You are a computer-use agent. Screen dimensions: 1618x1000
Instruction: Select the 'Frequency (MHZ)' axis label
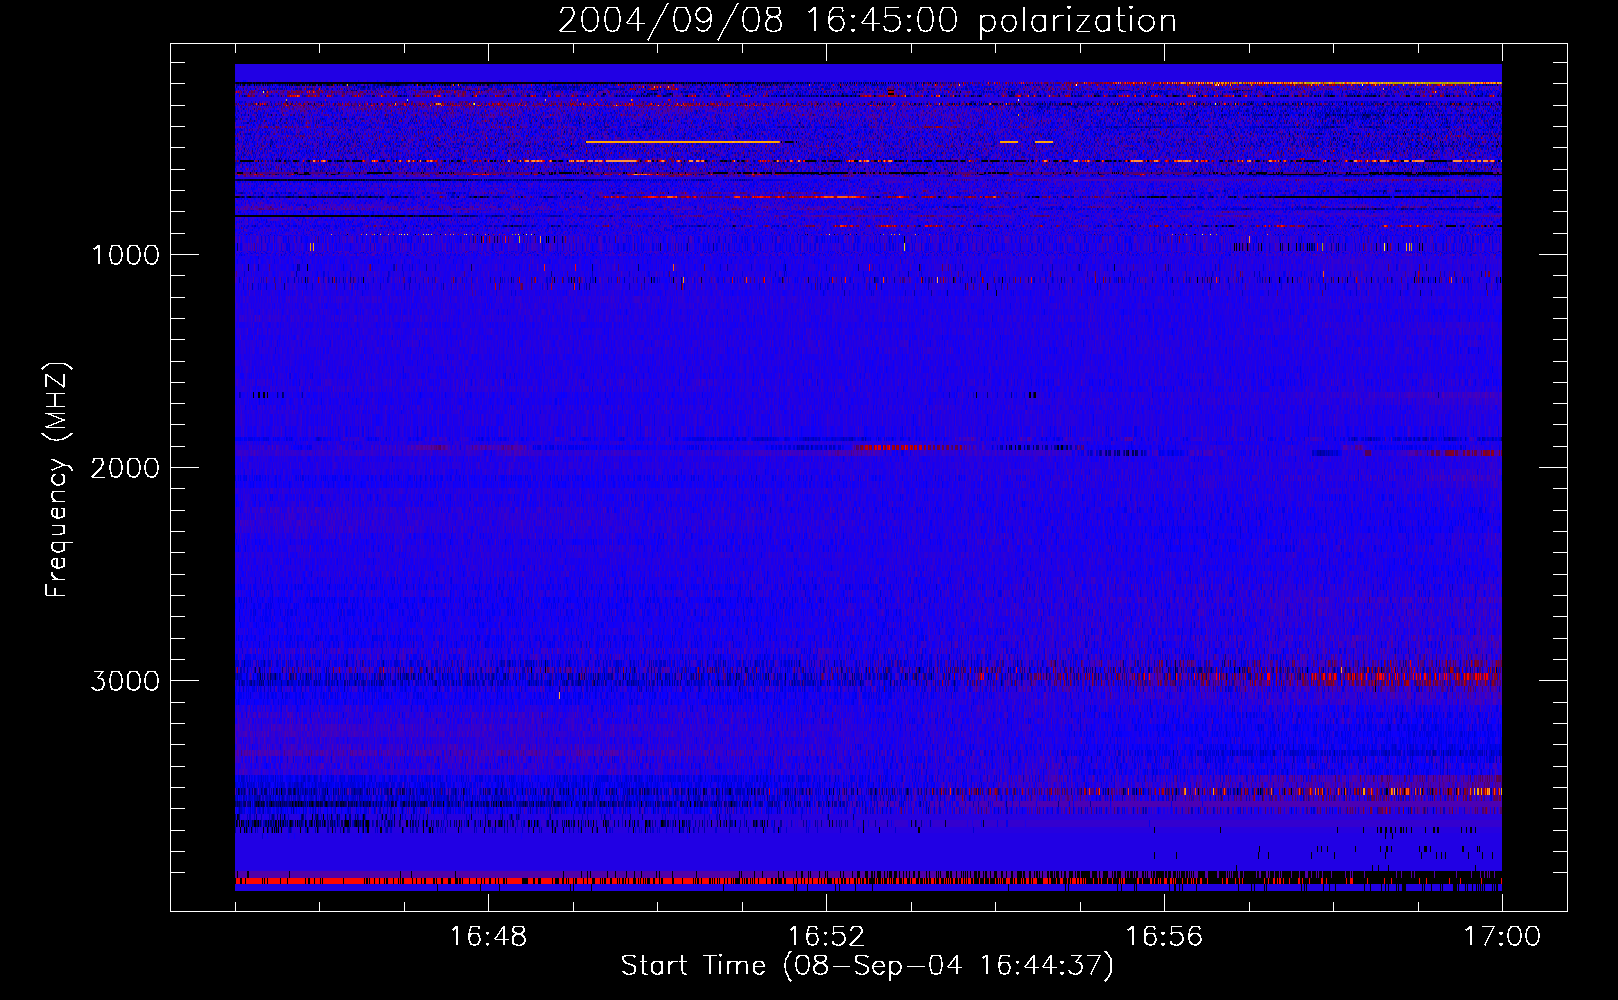[58, 480]
